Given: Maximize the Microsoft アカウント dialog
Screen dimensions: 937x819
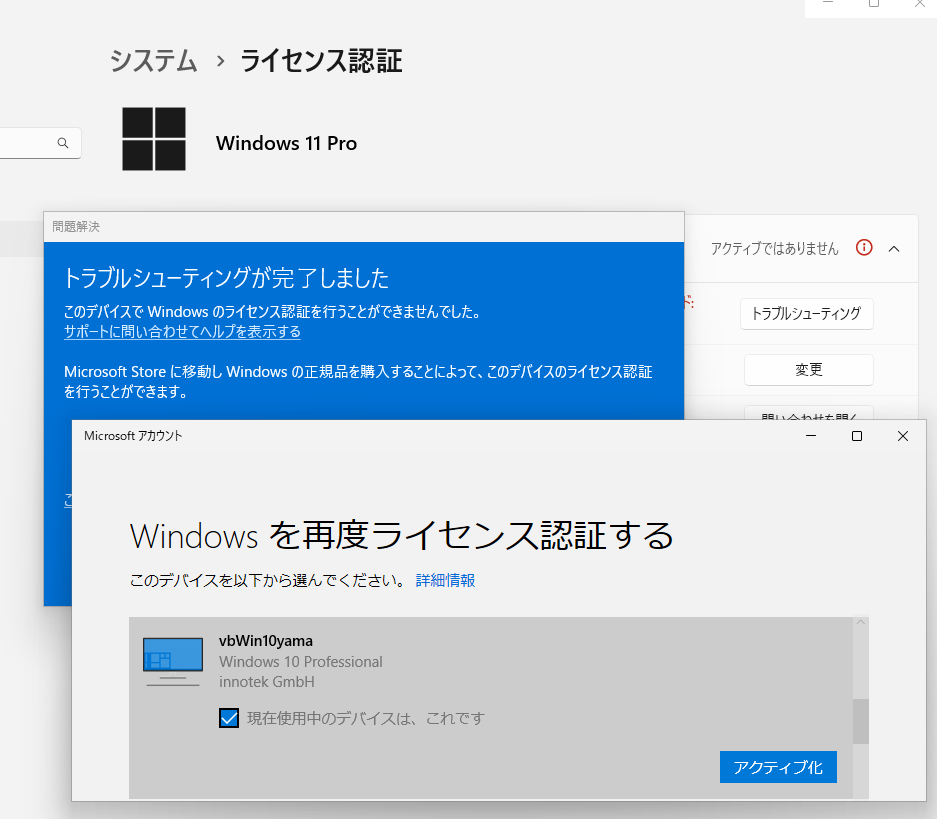Looking at the screenshot, I should coord(856,436).
